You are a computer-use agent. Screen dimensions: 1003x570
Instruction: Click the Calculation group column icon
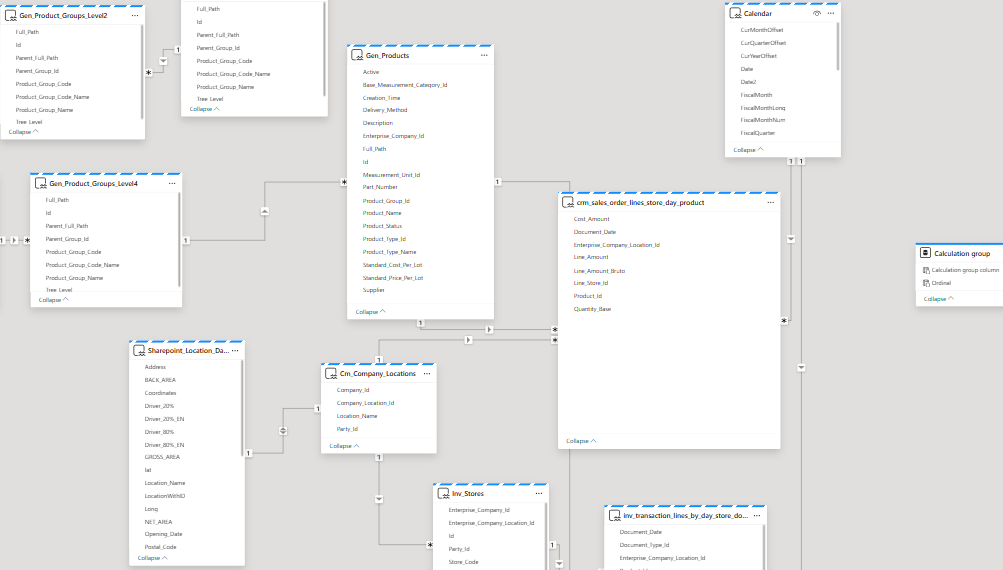tap(926, 271)
